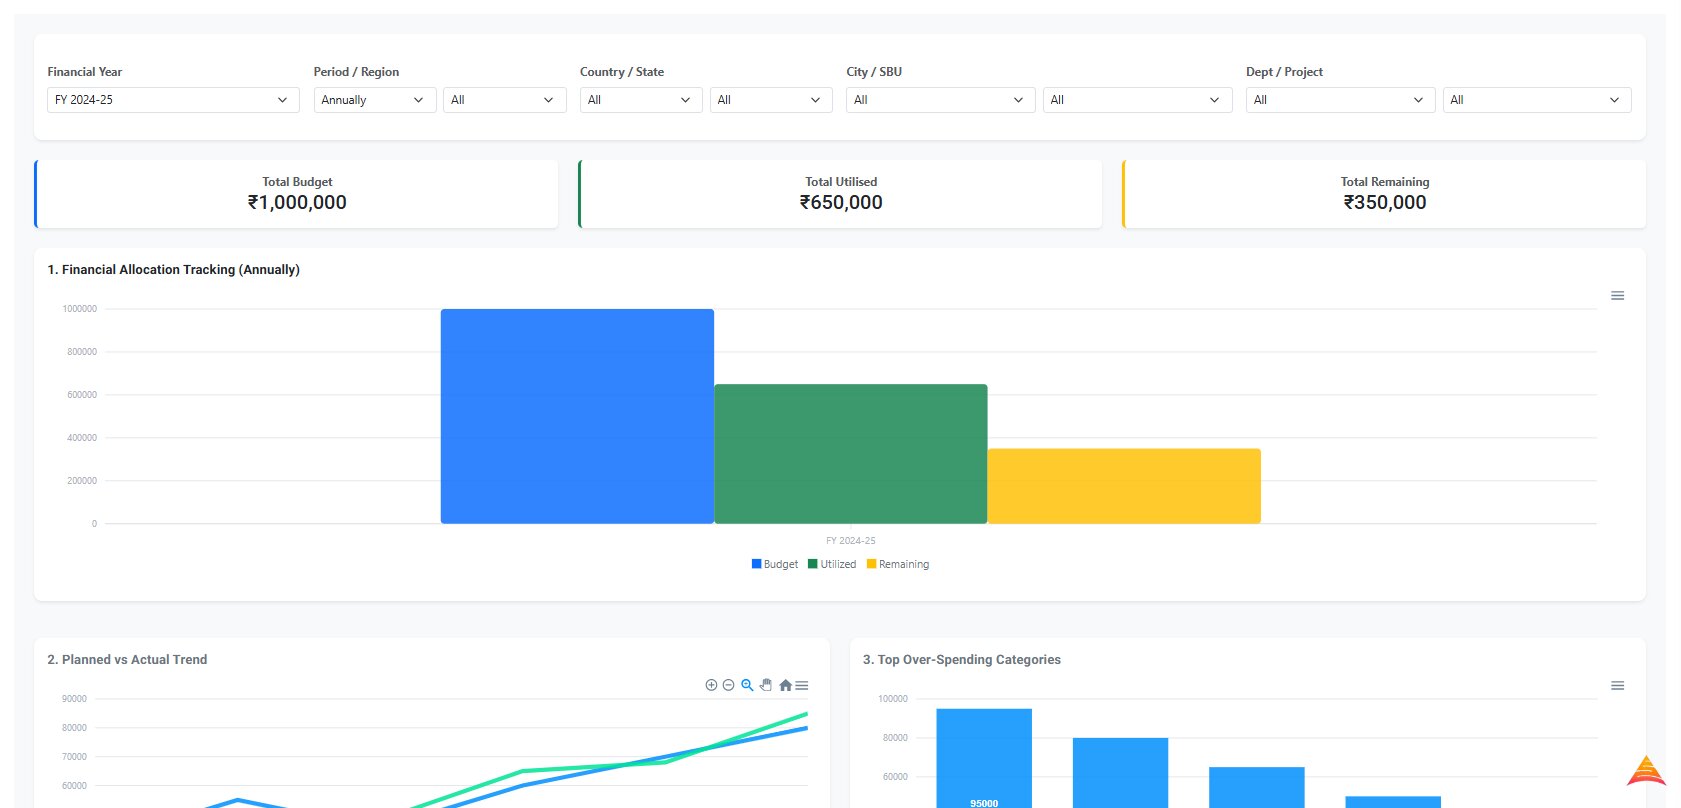Click the orange triangle logo widget
The height and width of the screenshot is (808, 1681).
tap(1646, 771)
